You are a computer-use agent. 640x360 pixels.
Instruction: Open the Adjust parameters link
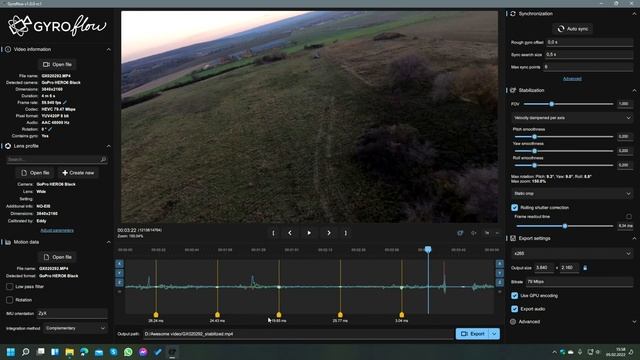57,231
